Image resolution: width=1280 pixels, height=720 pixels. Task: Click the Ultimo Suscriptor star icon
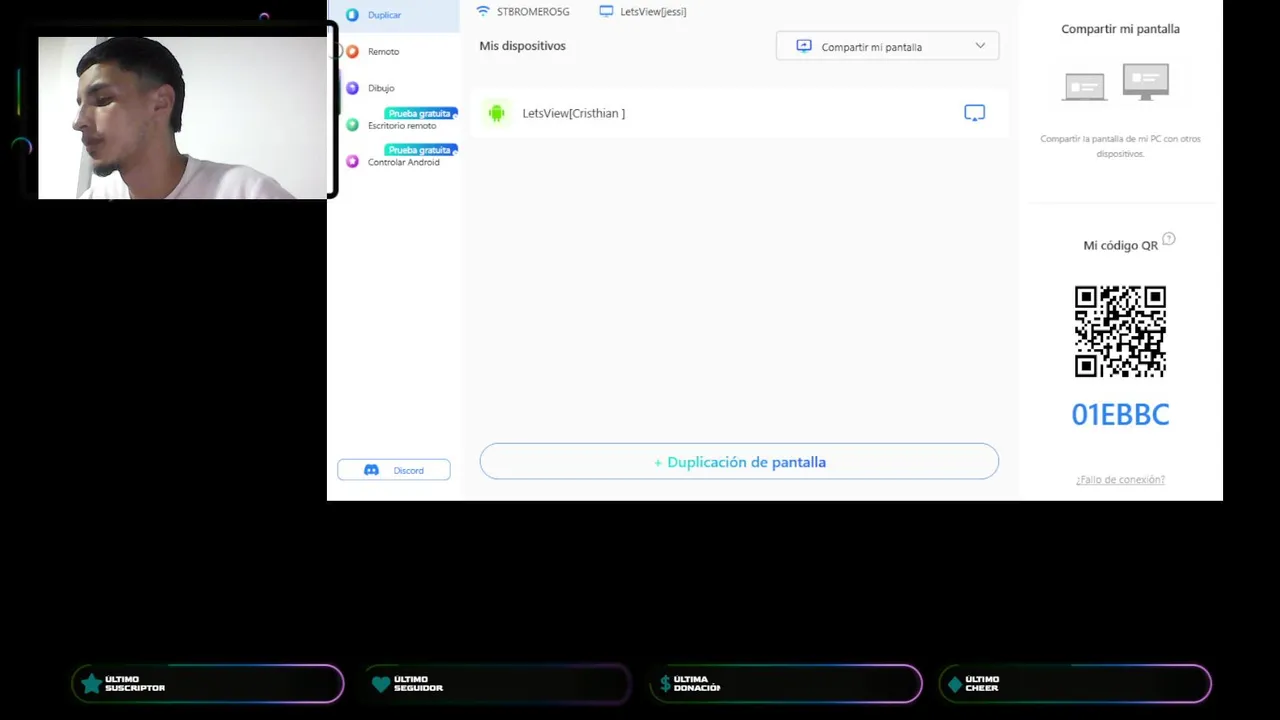(x=91, y=684)
